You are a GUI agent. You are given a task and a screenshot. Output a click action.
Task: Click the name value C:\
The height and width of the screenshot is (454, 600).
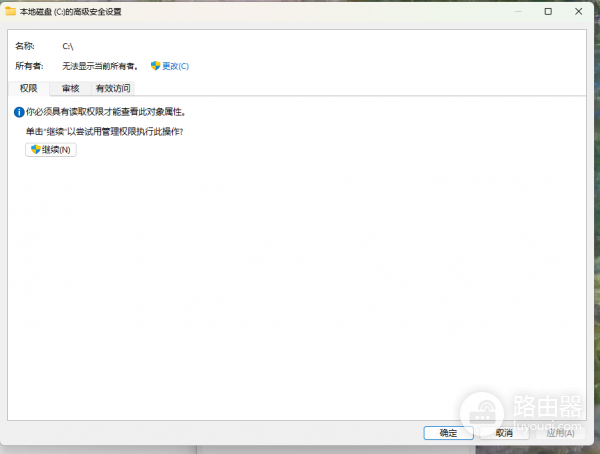tap(68, 46)
